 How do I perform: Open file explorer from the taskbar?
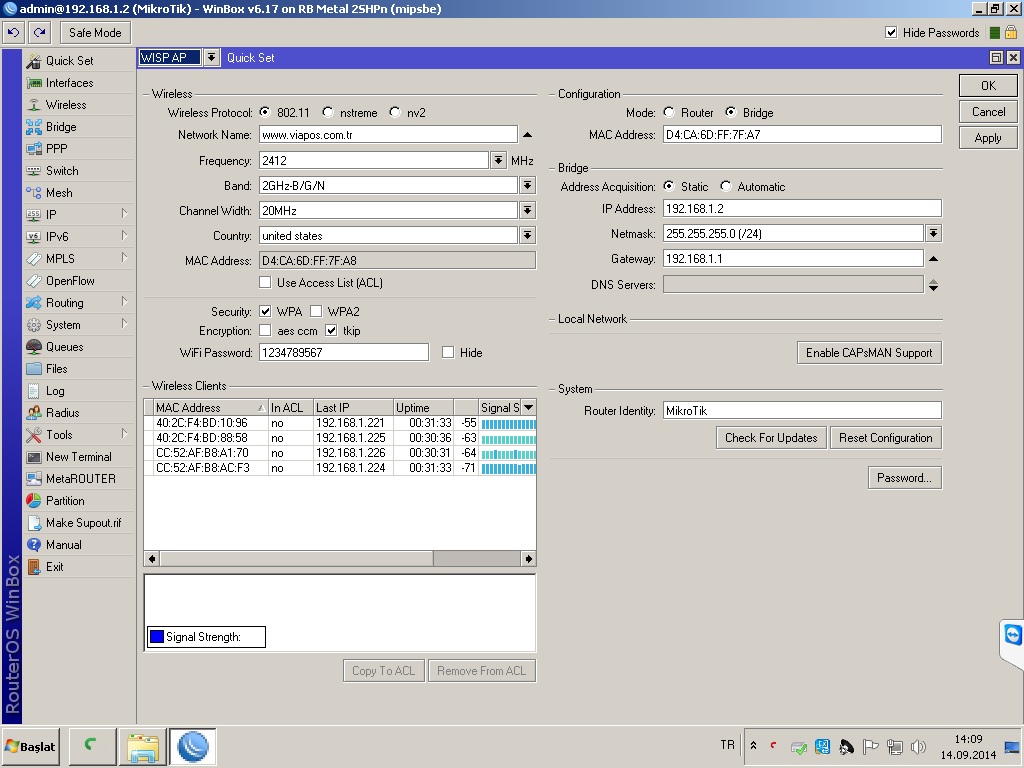coord(143,747)
